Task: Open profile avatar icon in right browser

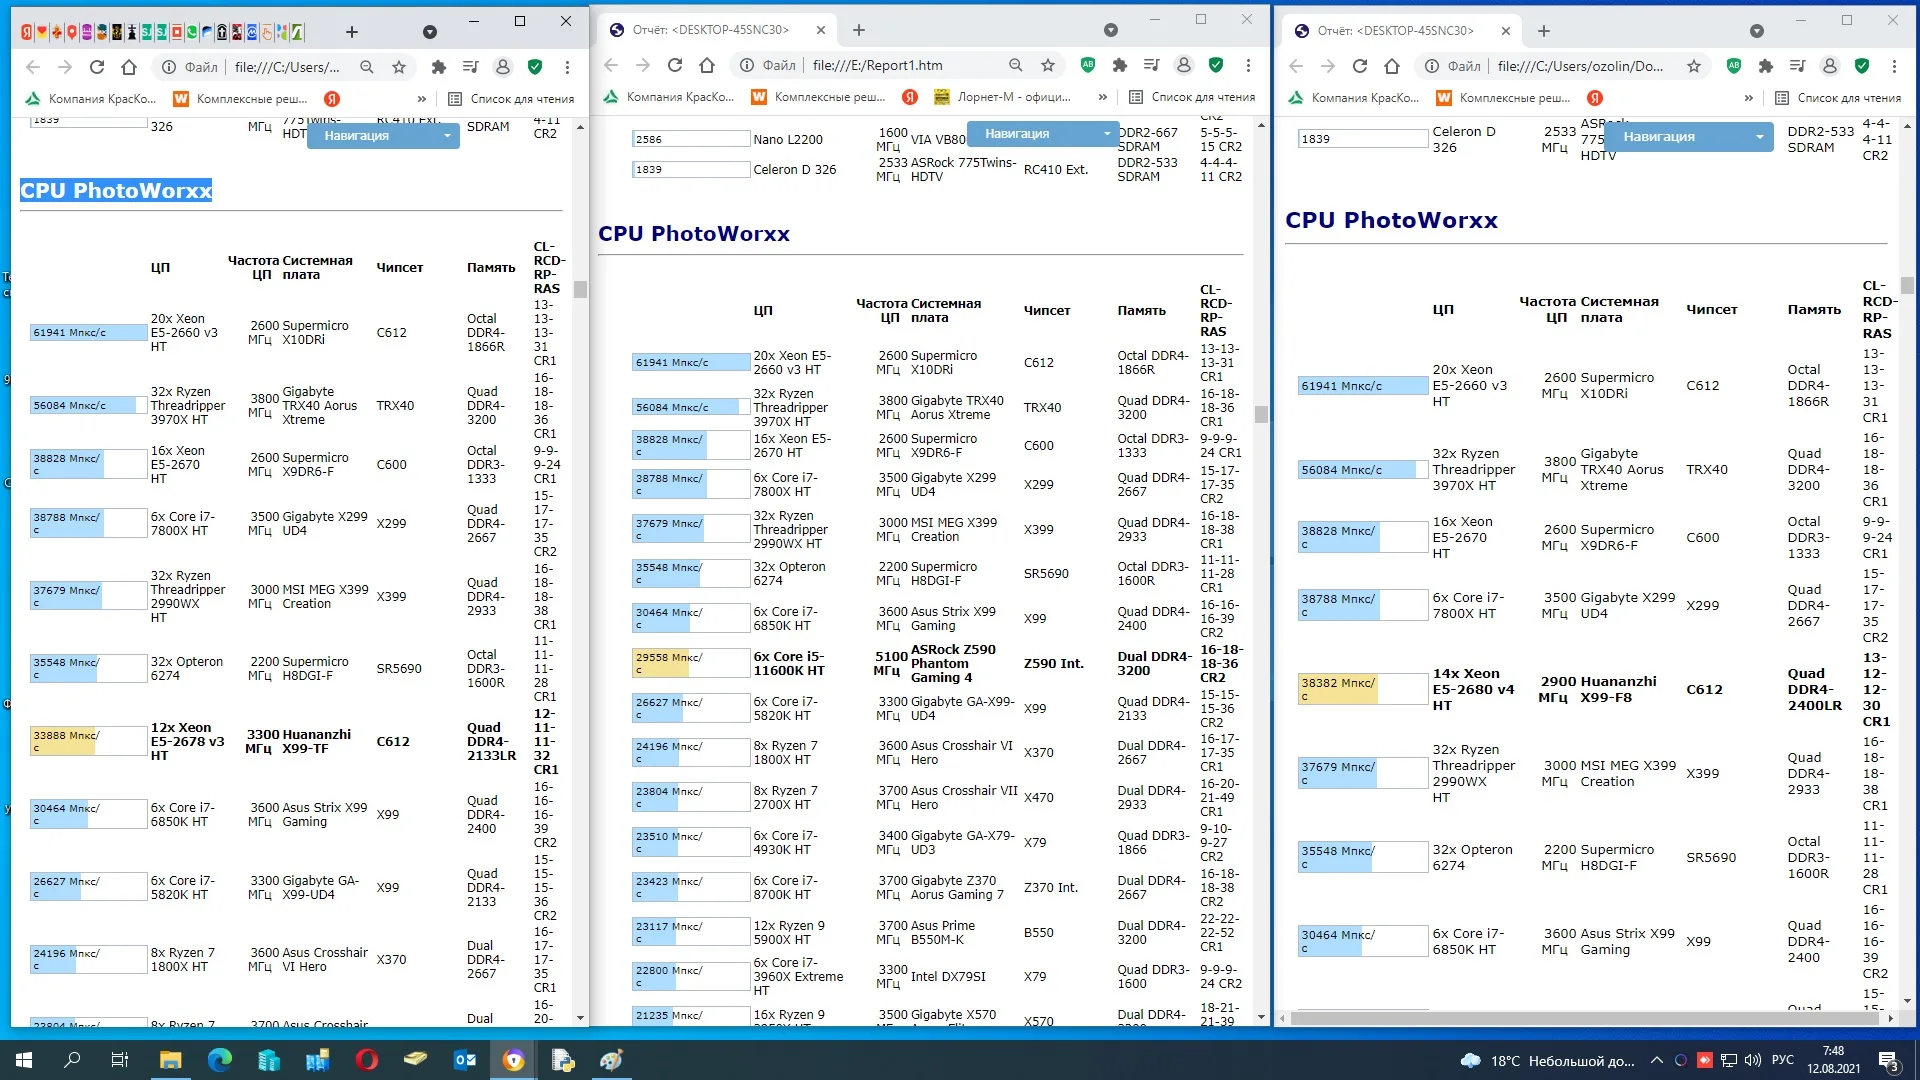Action: coord(1829,67)
